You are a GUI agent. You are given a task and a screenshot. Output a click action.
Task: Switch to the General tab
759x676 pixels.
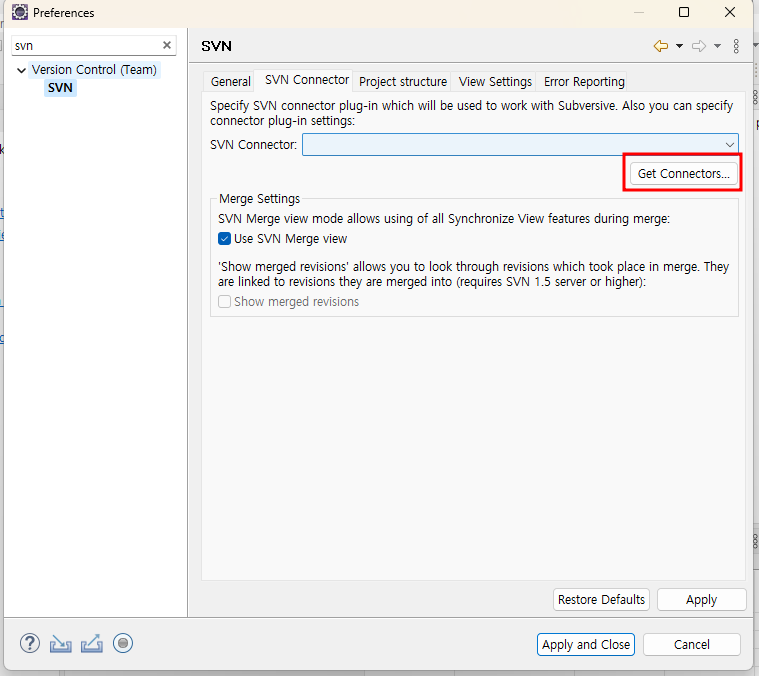coord(230,81)
